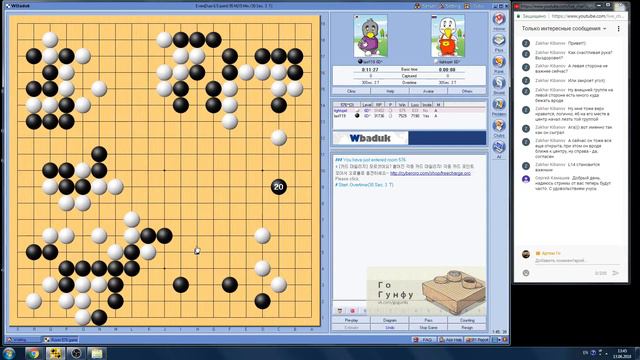Click the Others button under timers
The image size is (640, 360).
[x=467, y=91]
